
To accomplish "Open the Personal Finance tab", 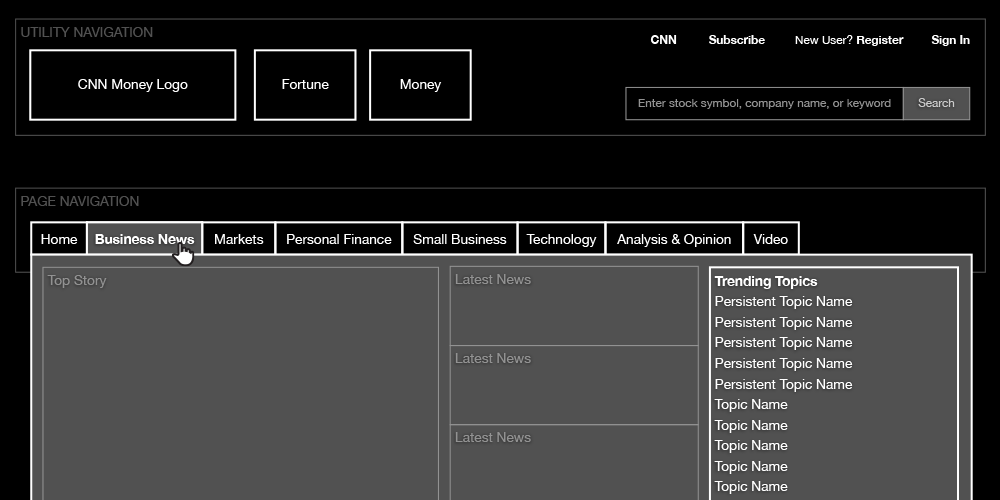I will pyautogui.click(x=339, y=239).
